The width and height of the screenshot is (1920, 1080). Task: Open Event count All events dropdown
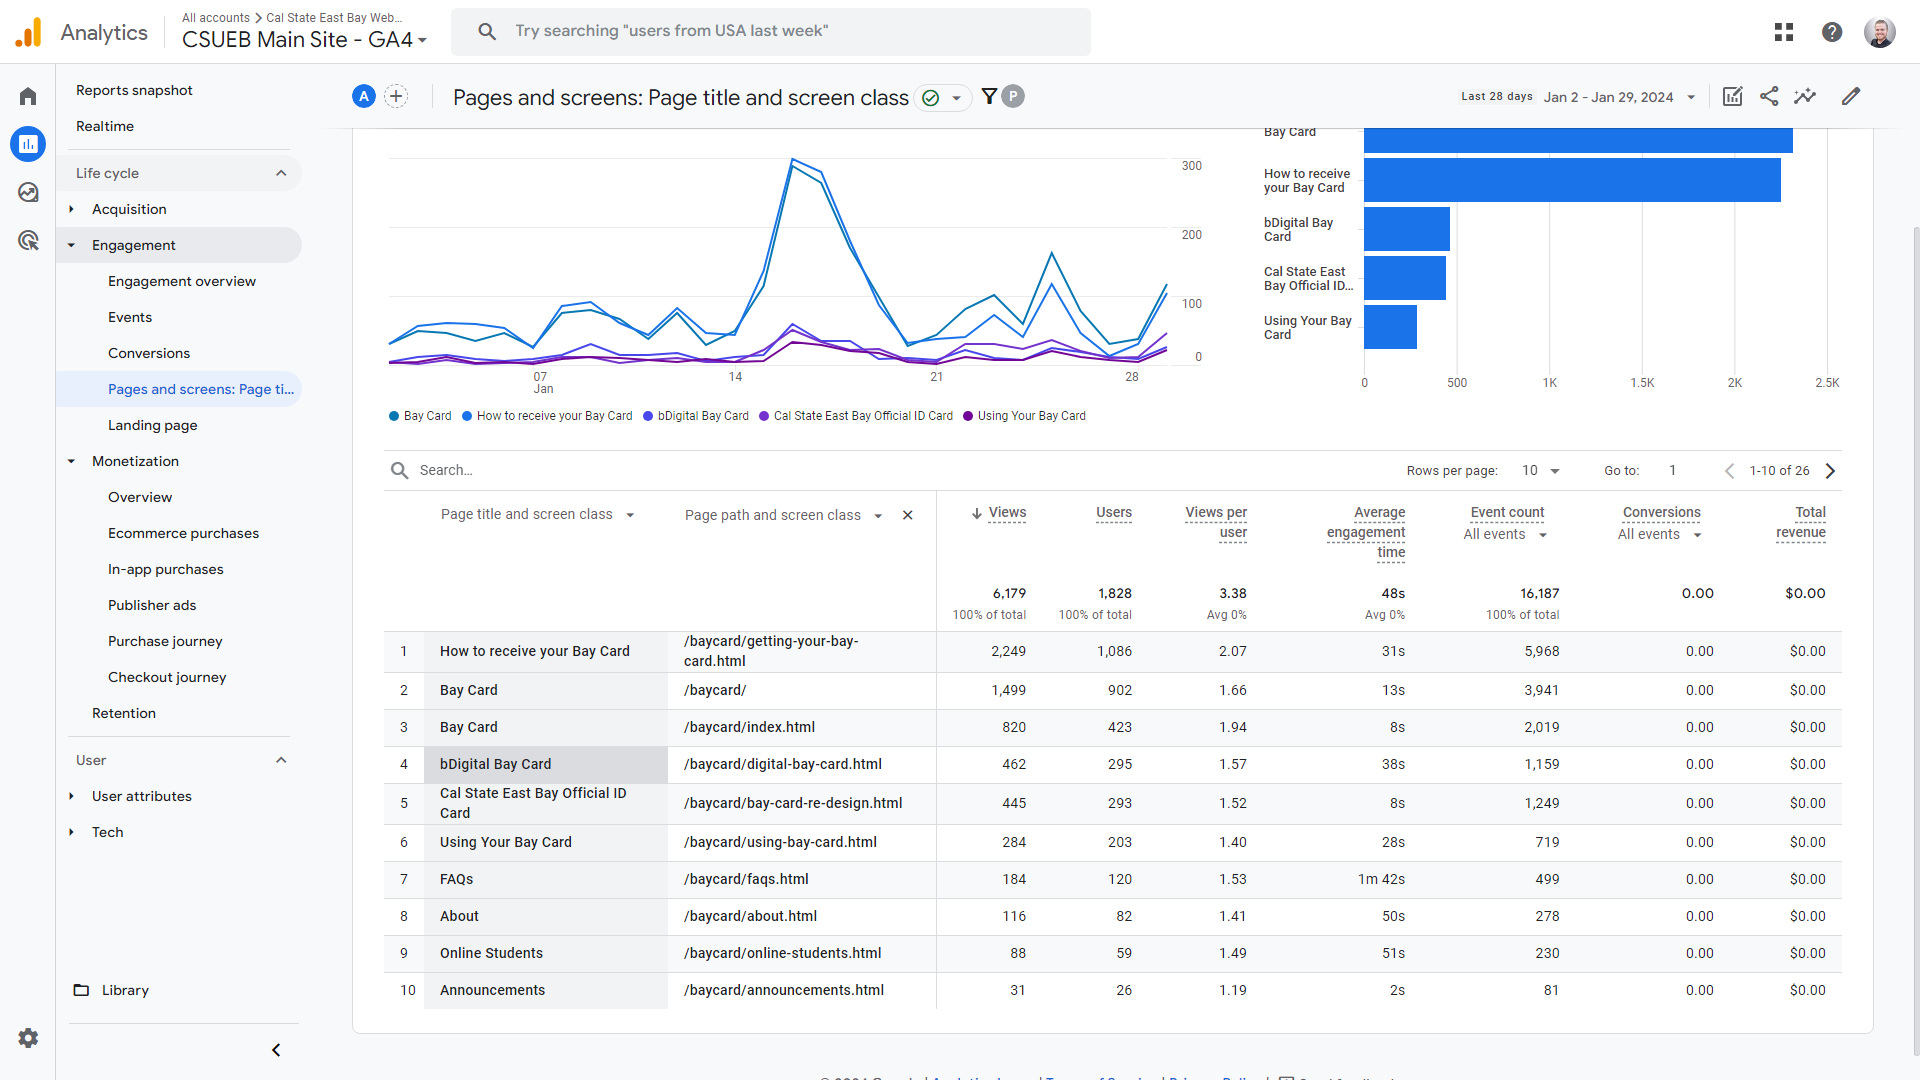1505,535
